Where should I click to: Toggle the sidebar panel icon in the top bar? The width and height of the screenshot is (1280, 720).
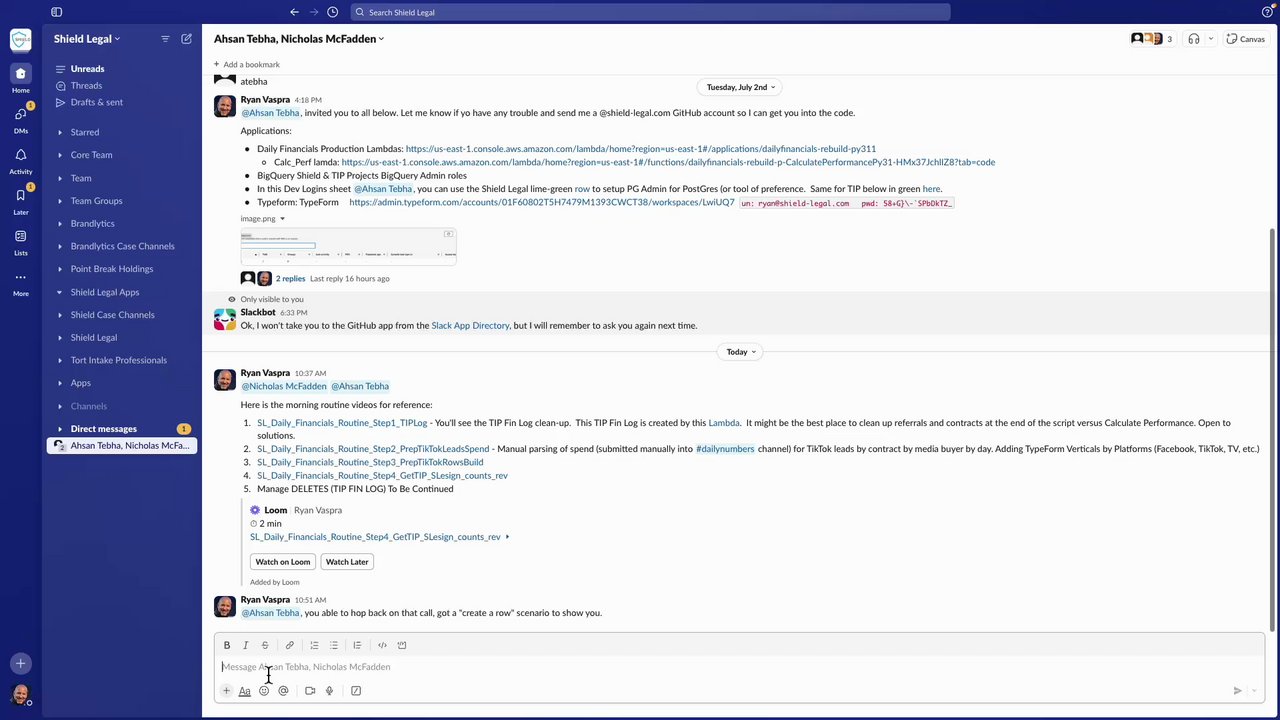pyautogui.click(x=56, y=12)
